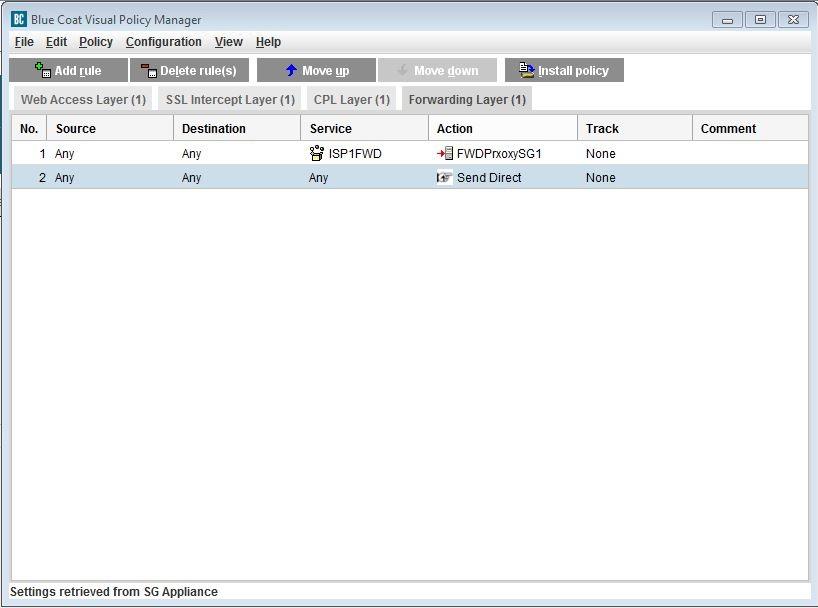818x608 pixels.
Task: Click Track None in rule 1
Action: (600, 153)
